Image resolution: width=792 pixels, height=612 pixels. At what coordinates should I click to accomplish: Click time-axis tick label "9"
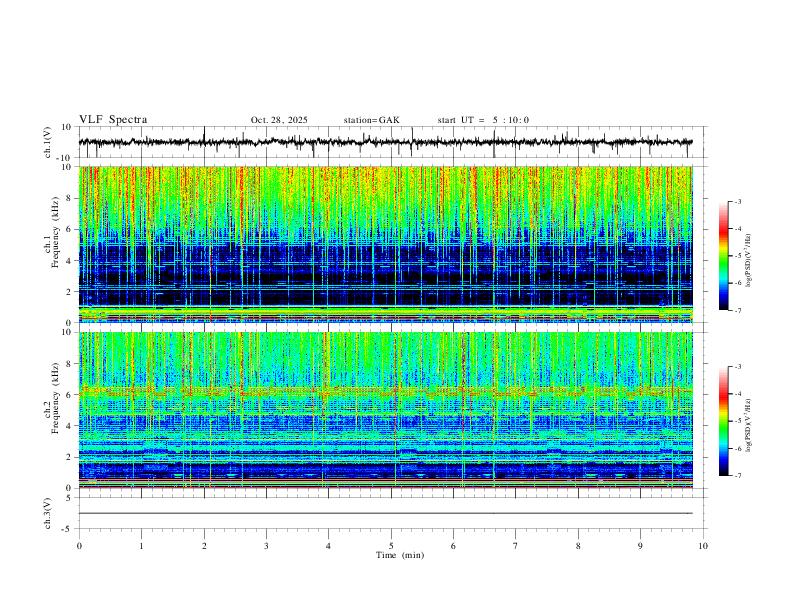(x=640, y=546)
